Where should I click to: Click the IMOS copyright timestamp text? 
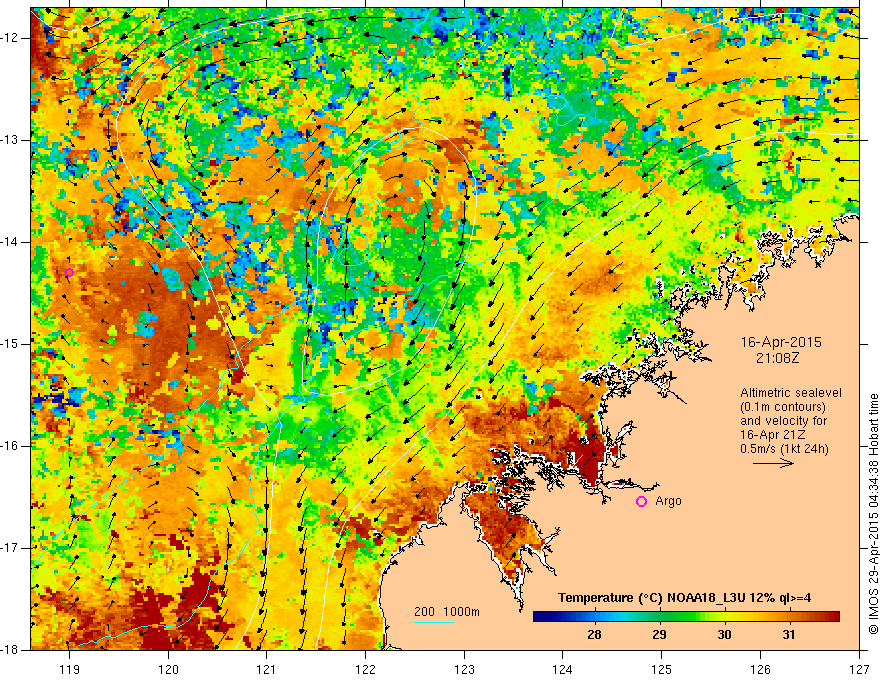coord(873,514)
